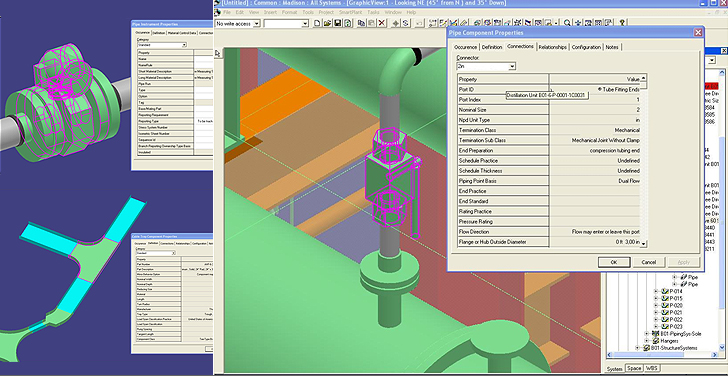Select the P-021 item in the tree
728x376 pixels.
tap(676, 312)
